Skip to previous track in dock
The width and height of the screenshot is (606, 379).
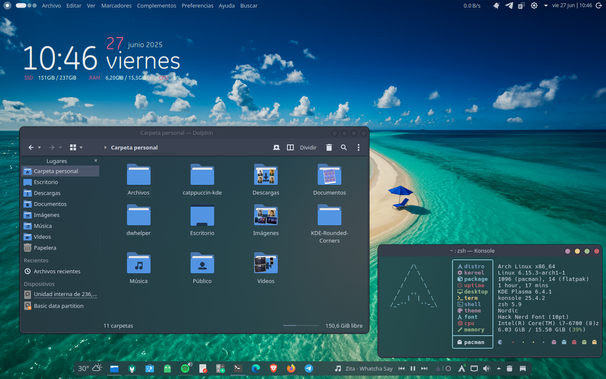402,369
